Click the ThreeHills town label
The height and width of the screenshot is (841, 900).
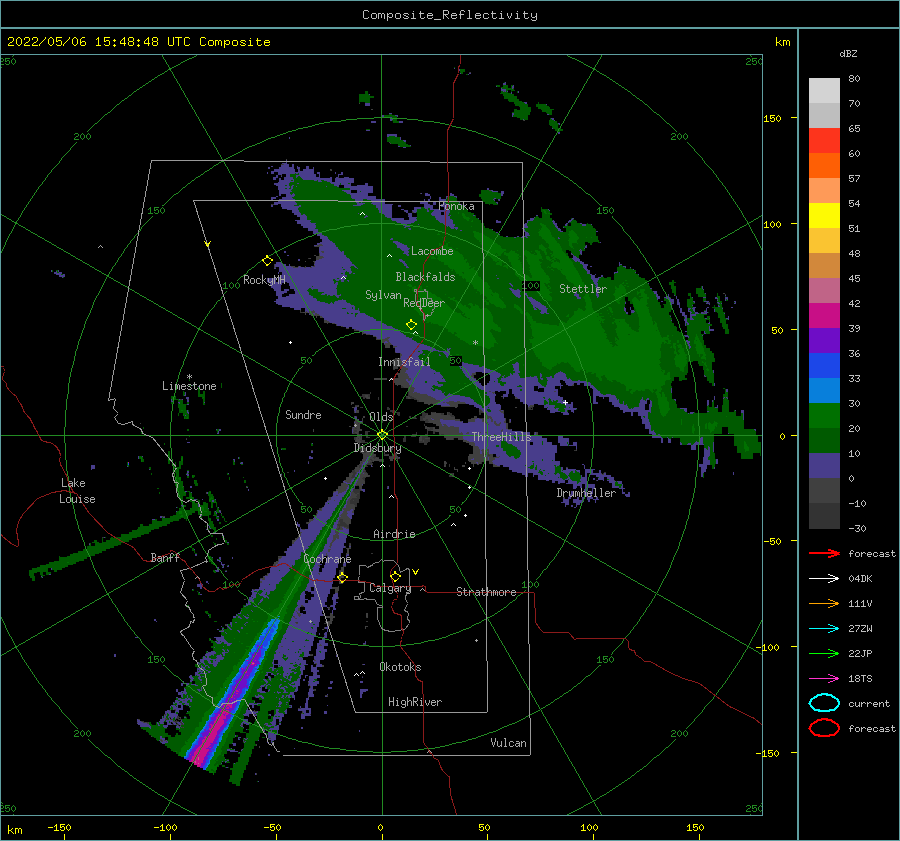point(502,437)
